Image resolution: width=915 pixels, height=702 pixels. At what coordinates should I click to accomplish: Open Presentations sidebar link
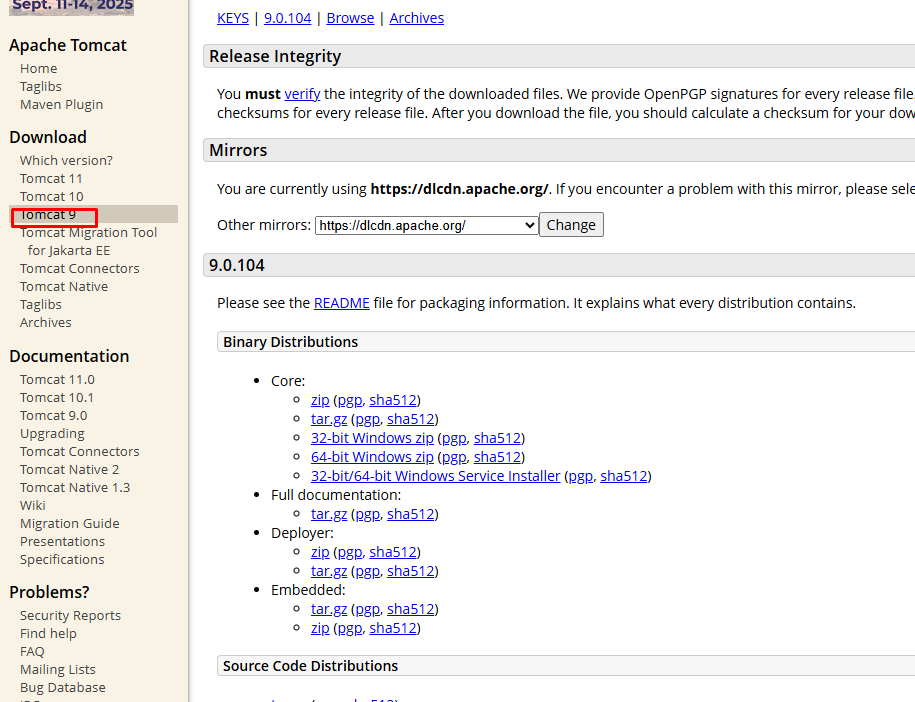click(62, 542)
